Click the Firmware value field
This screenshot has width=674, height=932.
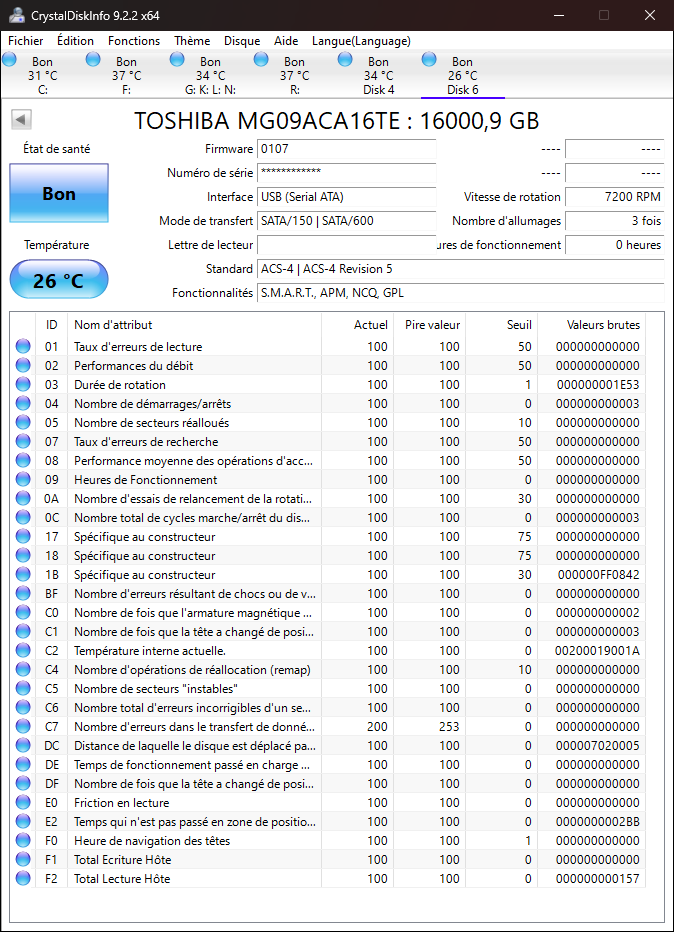[346, 149]
